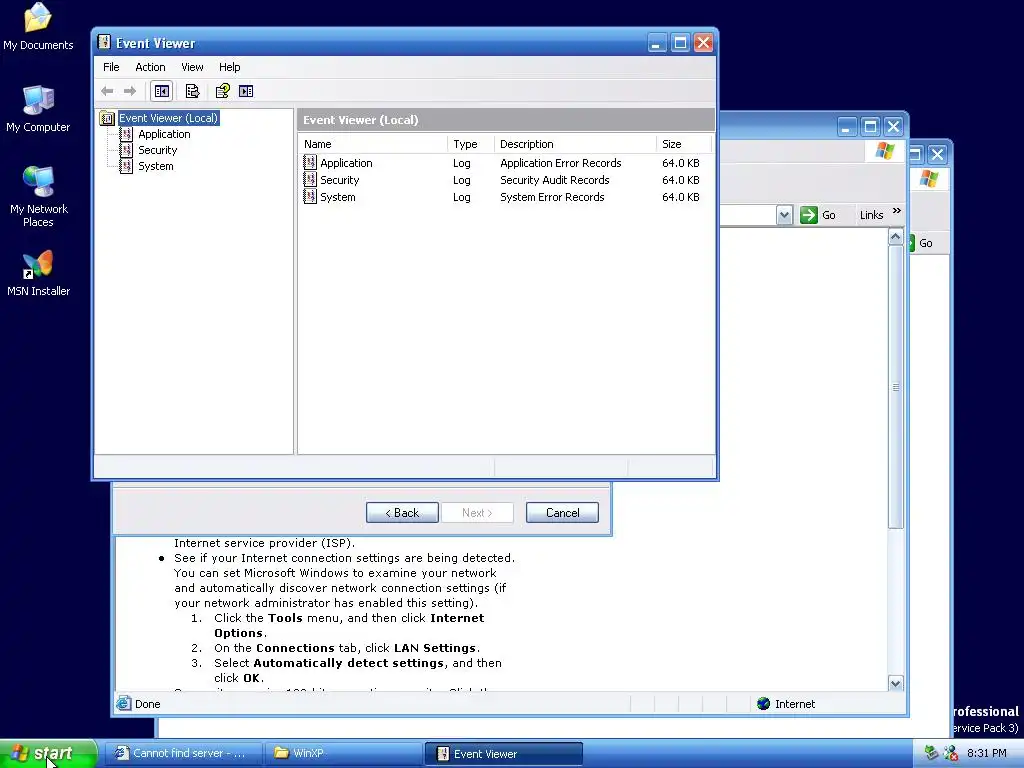Viewport: 1024px width, 768px height.
Task: Click the Event Viewer taskbar button
Action: tap(504, 754)
